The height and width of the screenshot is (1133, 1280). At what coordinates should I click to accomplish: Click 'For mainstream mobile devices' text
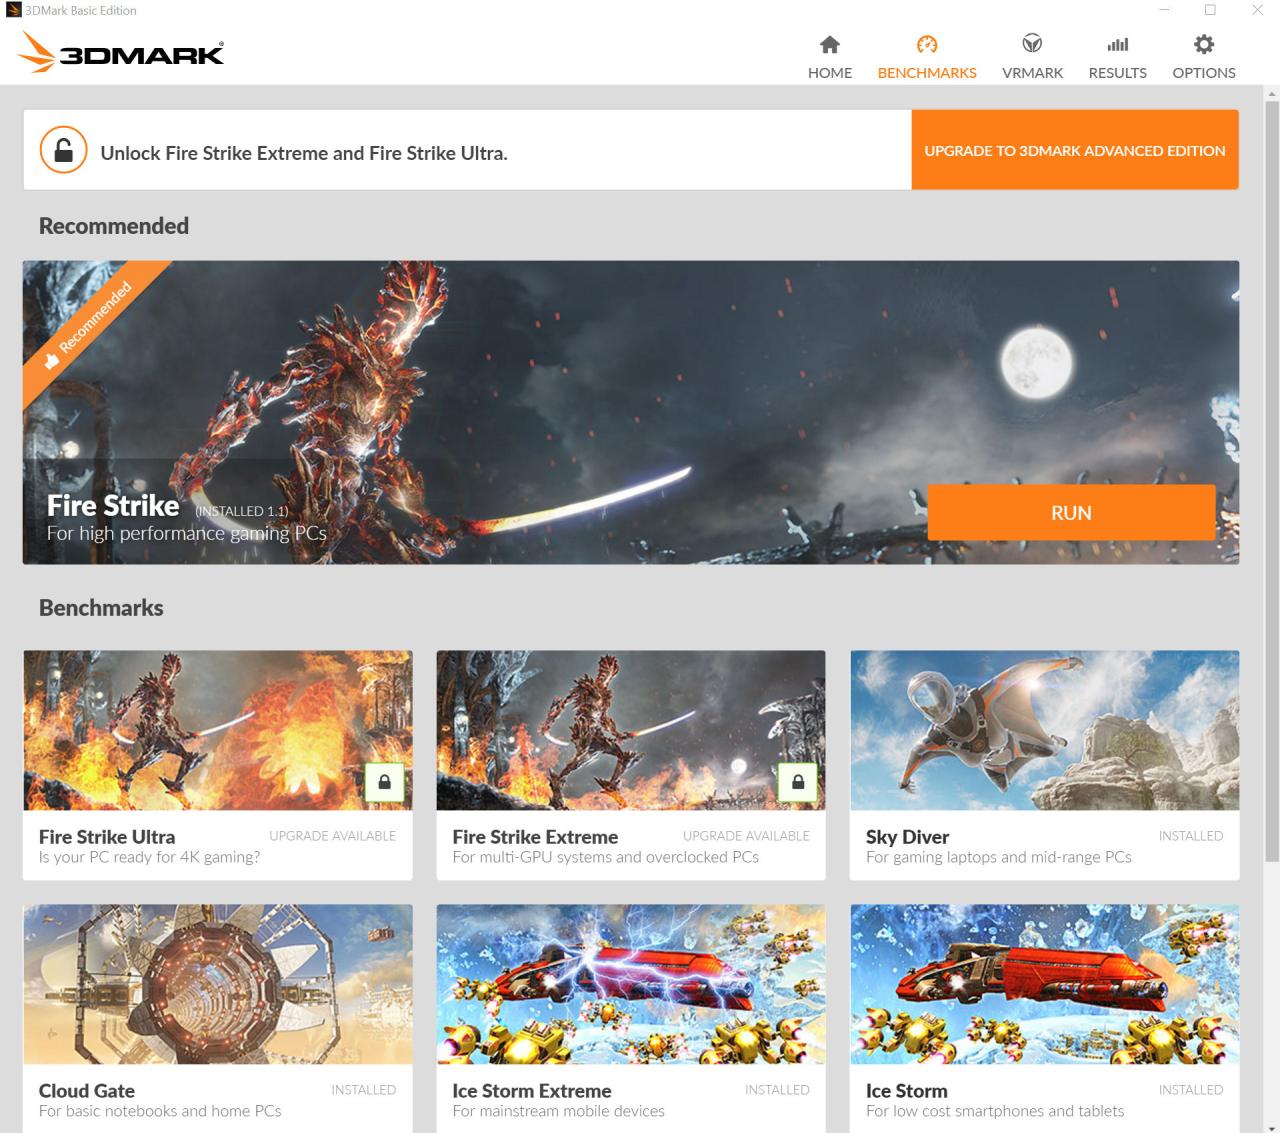(x=558, y=1111)
